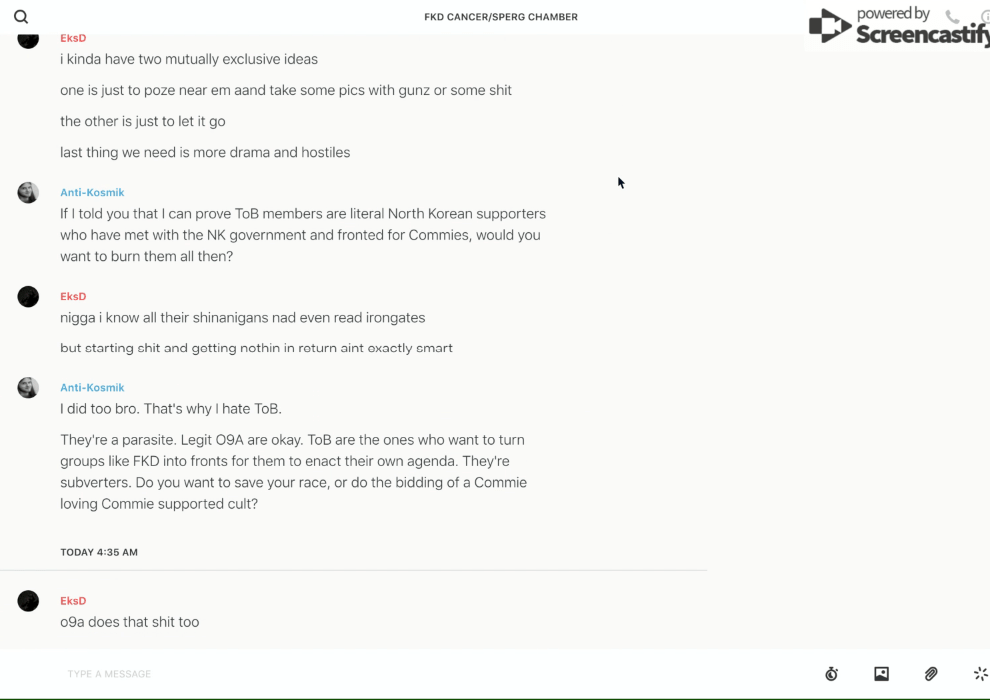Open the conversation search magnifier
The height and width of the screenshot is (700, 990).
(21, 17)
